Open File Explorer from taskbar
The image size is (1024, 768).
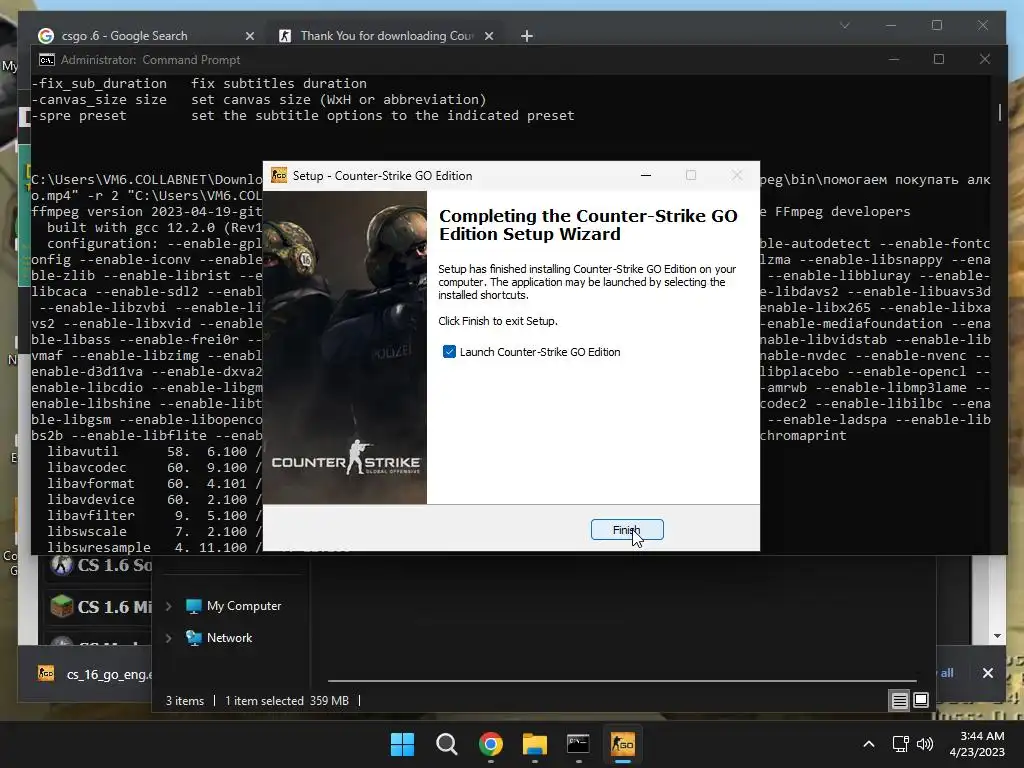(534, 744)
